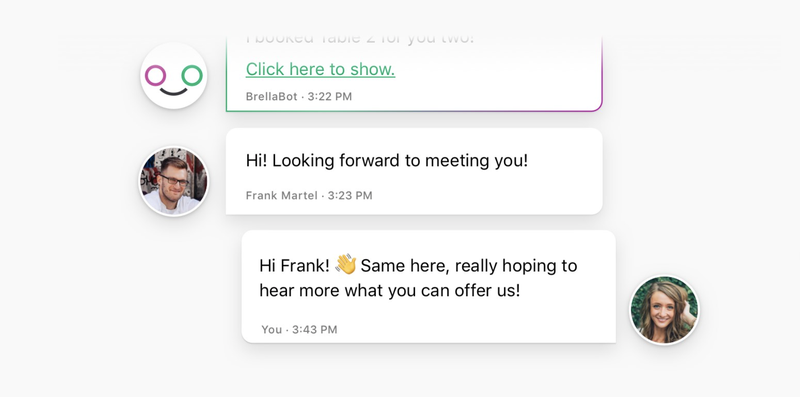This screenshot has width=800, height=397.
Task: Select the 'Looking forward to meeting you!' text
Action: tap(400, 161)
